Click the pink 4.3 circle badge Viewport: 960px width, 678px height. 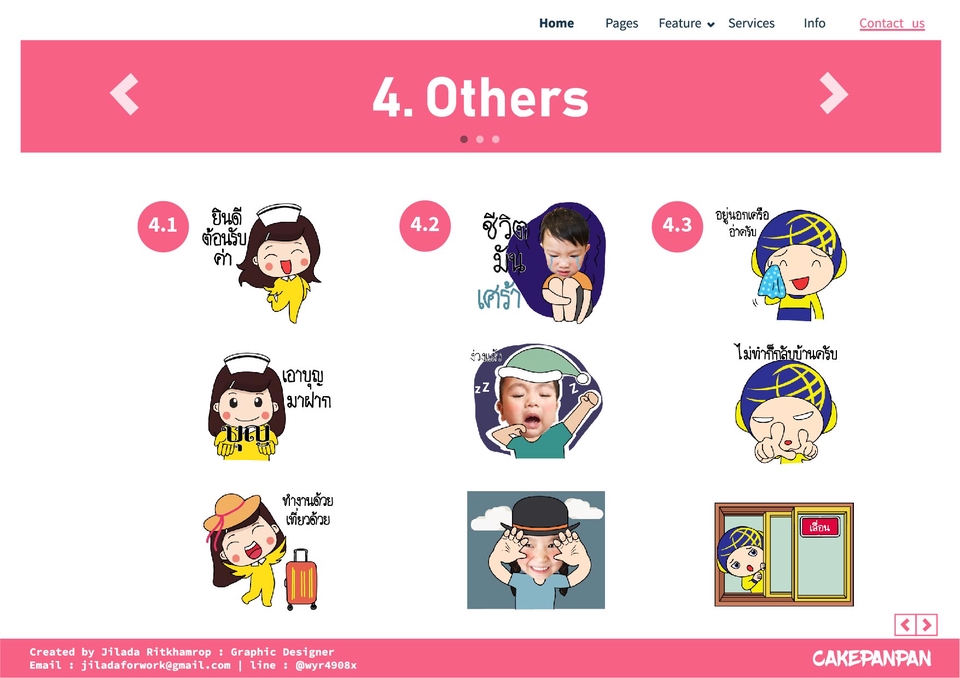click(677, 225)
